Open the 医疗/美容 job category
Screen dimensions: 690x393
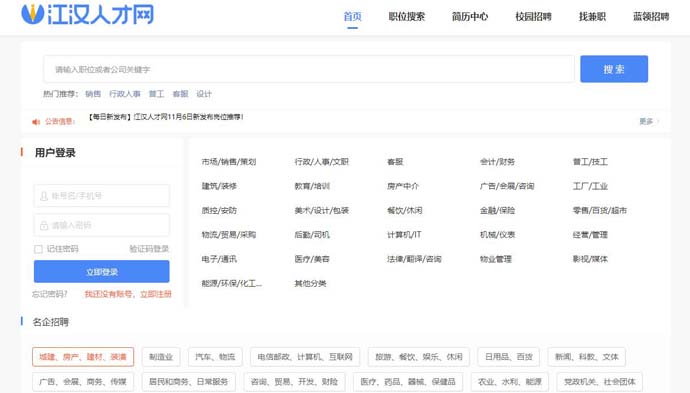point(312,259)
